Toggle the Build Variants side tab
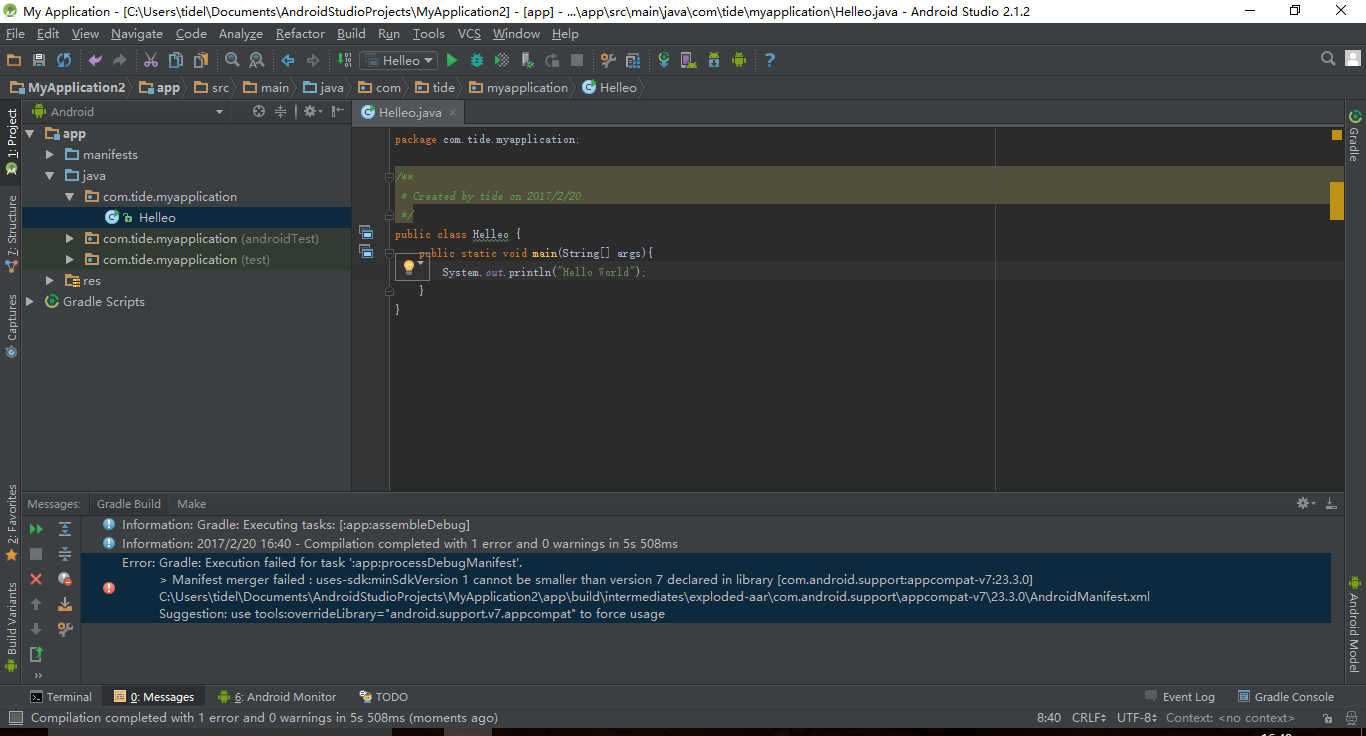This screenshot has width=1366, height=736. (12, 625)
